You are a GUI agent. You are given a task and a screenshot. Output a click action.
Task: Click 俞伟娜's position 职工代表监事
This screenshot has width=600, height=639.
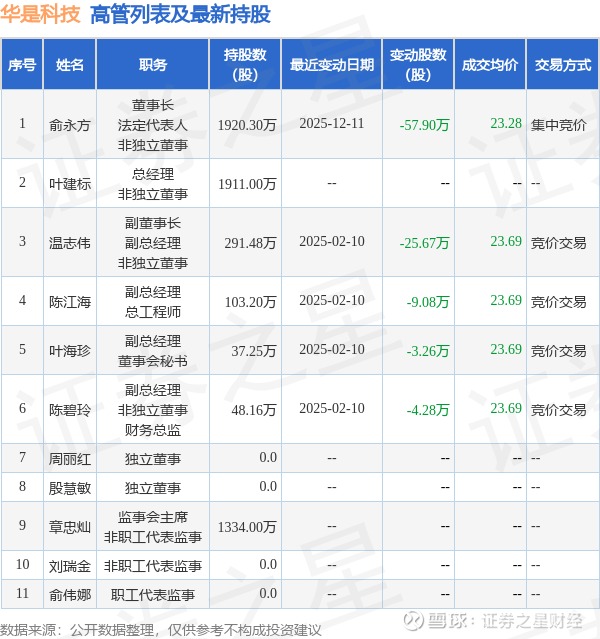click(152, 595)
